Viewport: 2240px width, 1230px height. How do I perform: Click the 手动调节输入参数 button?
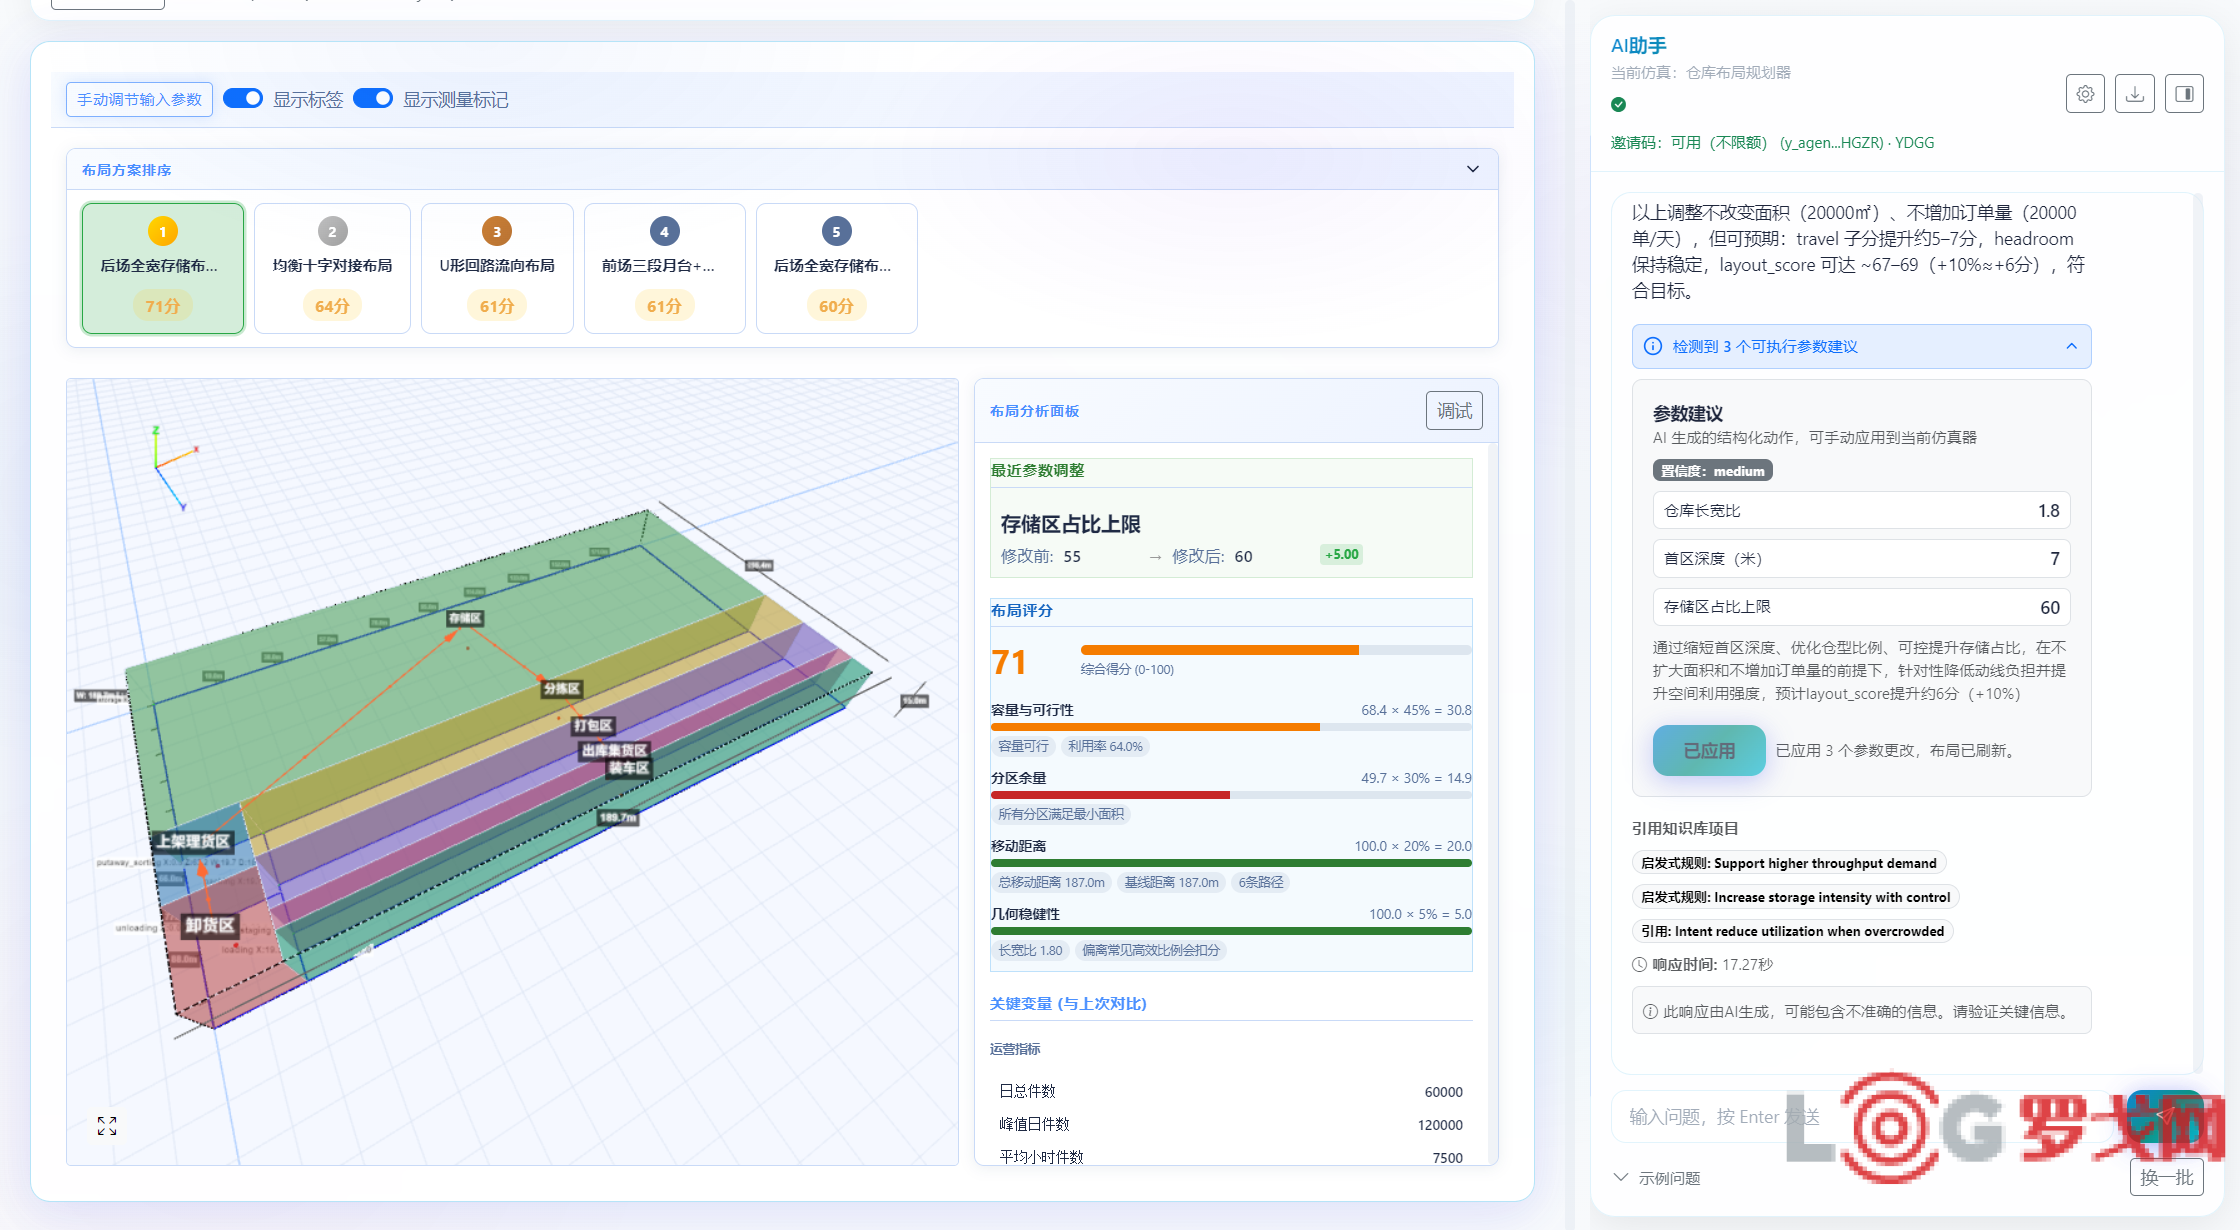point(139,99)
